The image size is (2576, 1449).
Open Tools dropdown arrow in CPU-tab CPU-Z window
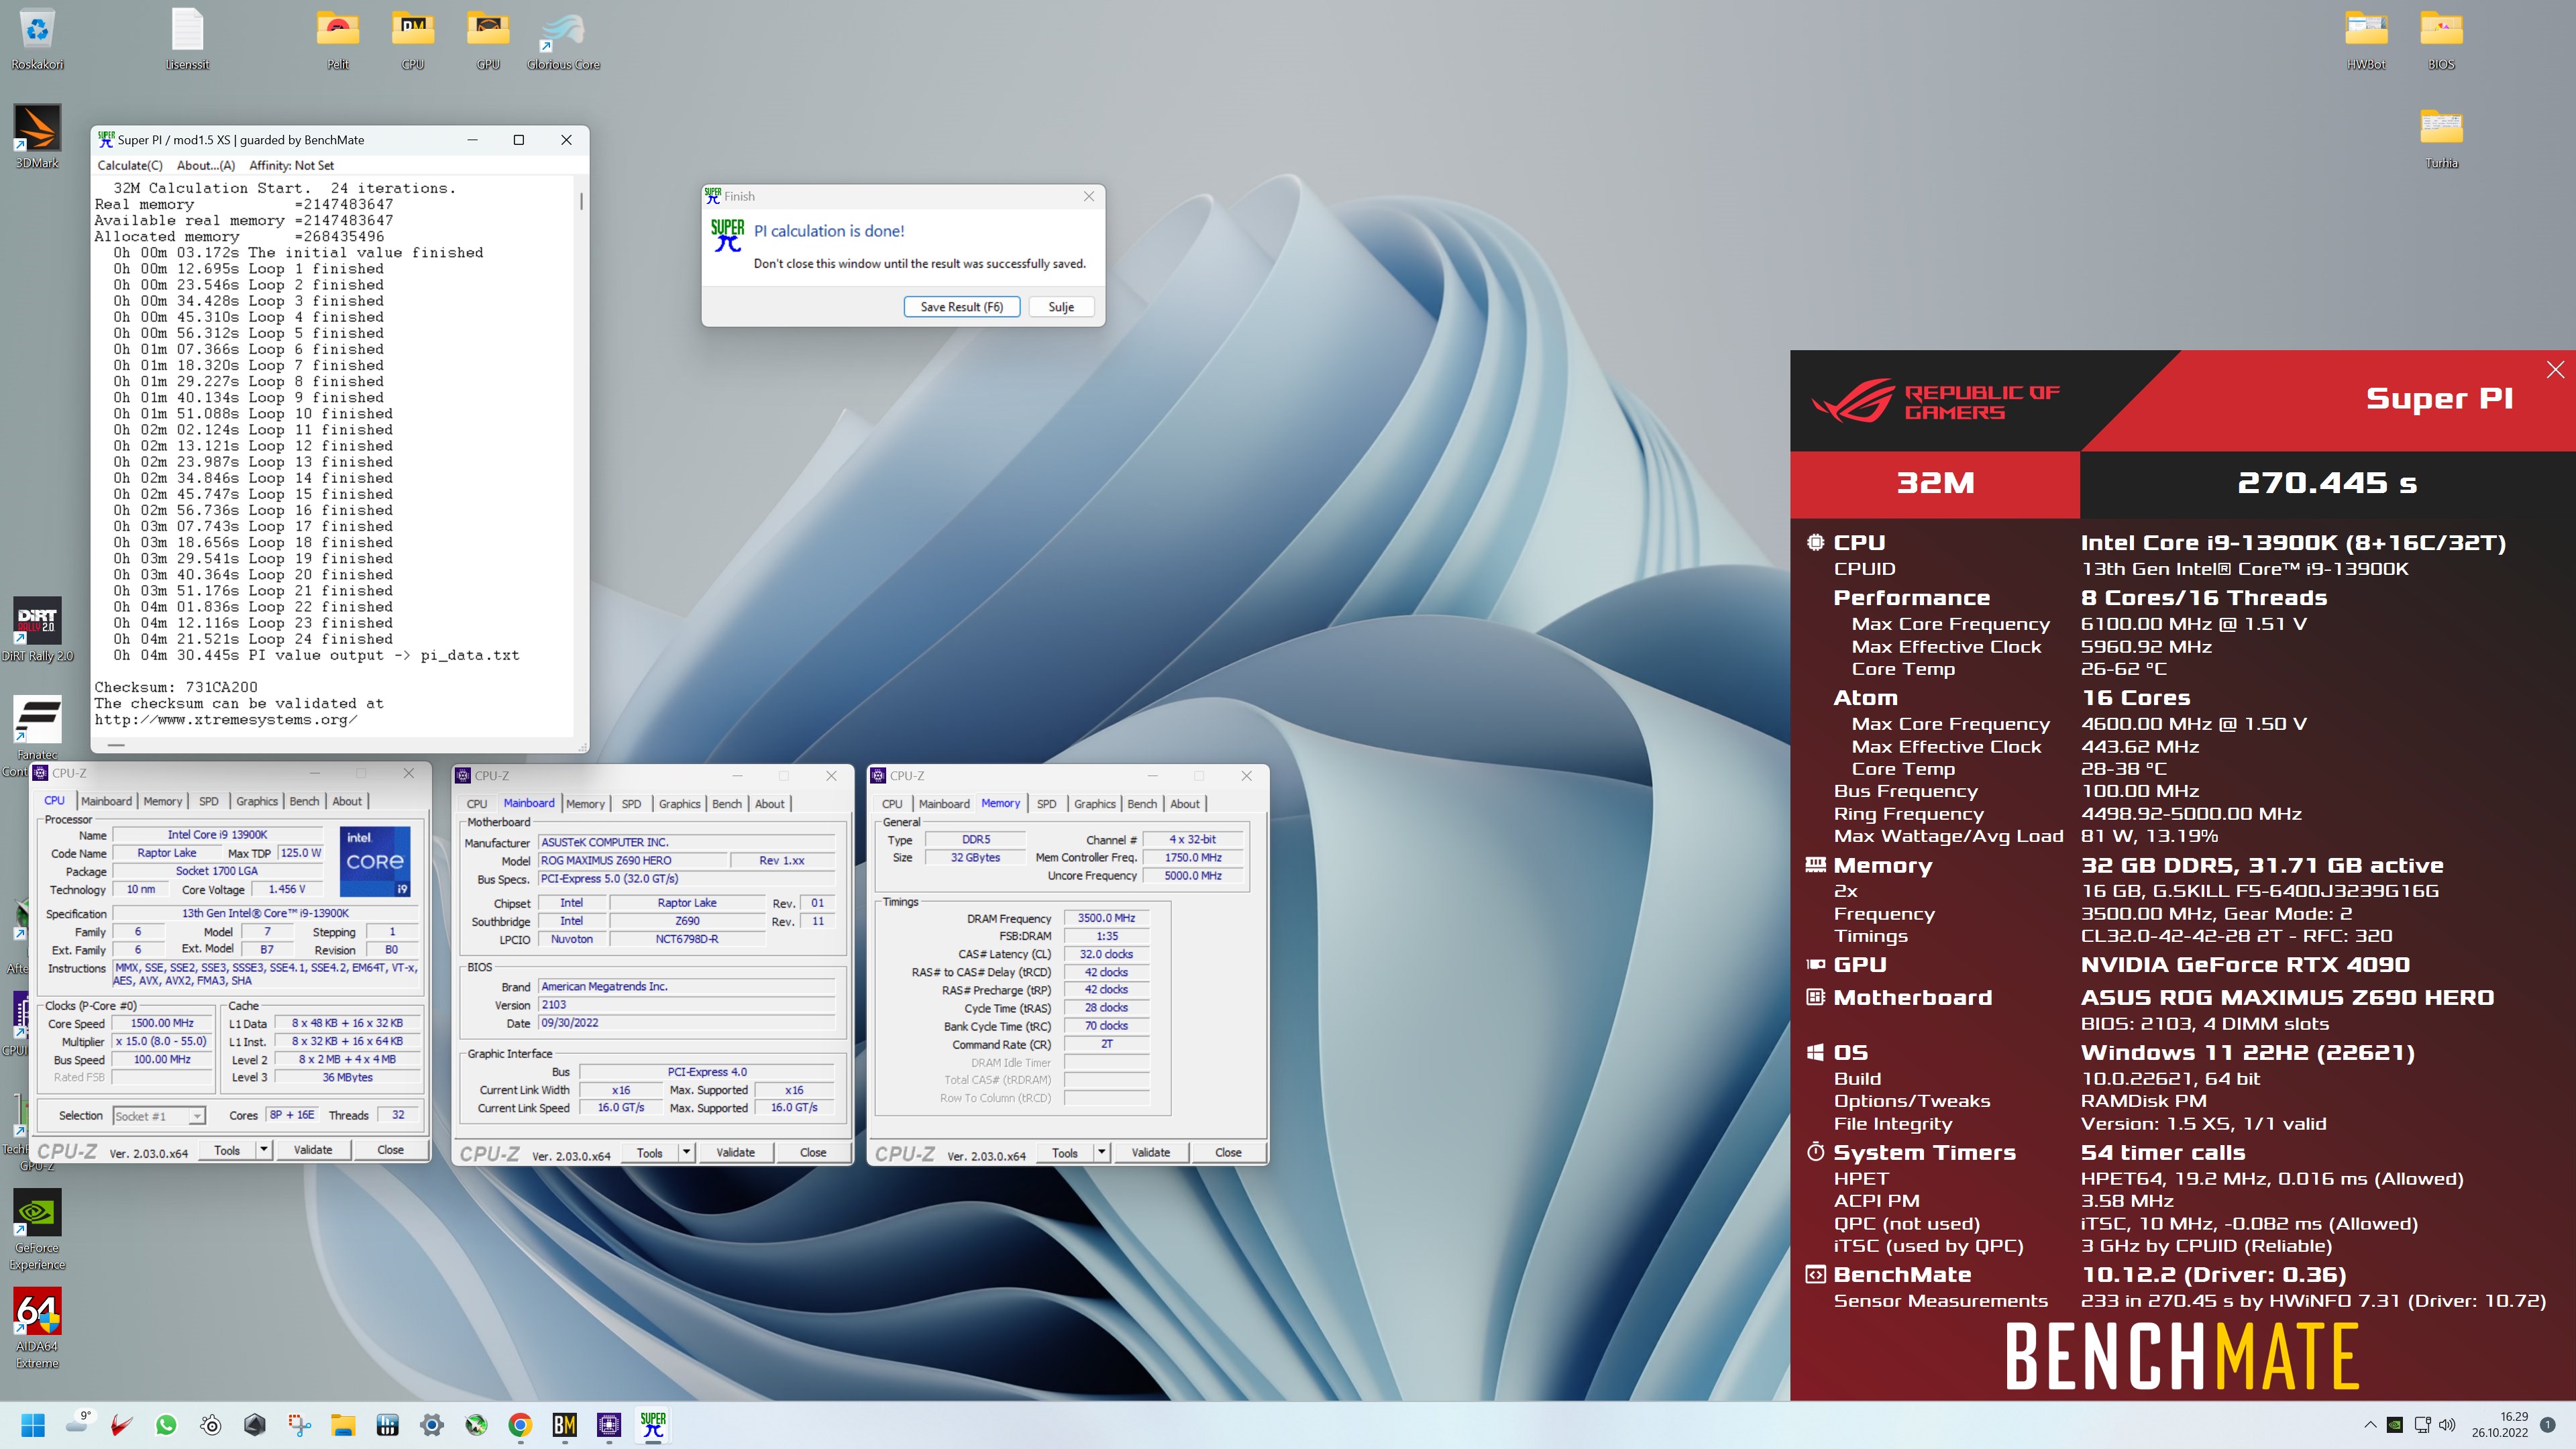tap(265, 1150)
